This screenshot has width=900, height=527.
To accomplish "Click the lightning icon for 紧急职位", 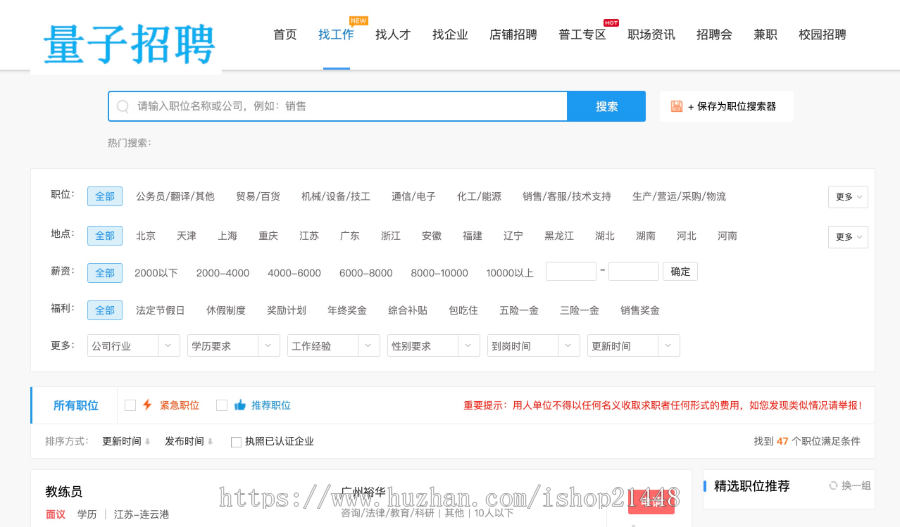I will tap(147, 405).
